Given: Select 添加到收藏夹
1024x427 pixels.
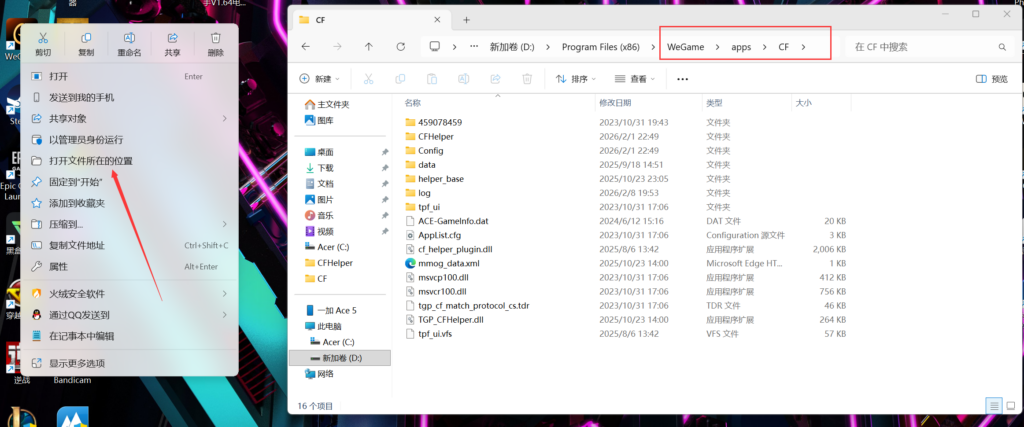Looking at the screenshot, I should pyautogui.click(x=129, y=203).
